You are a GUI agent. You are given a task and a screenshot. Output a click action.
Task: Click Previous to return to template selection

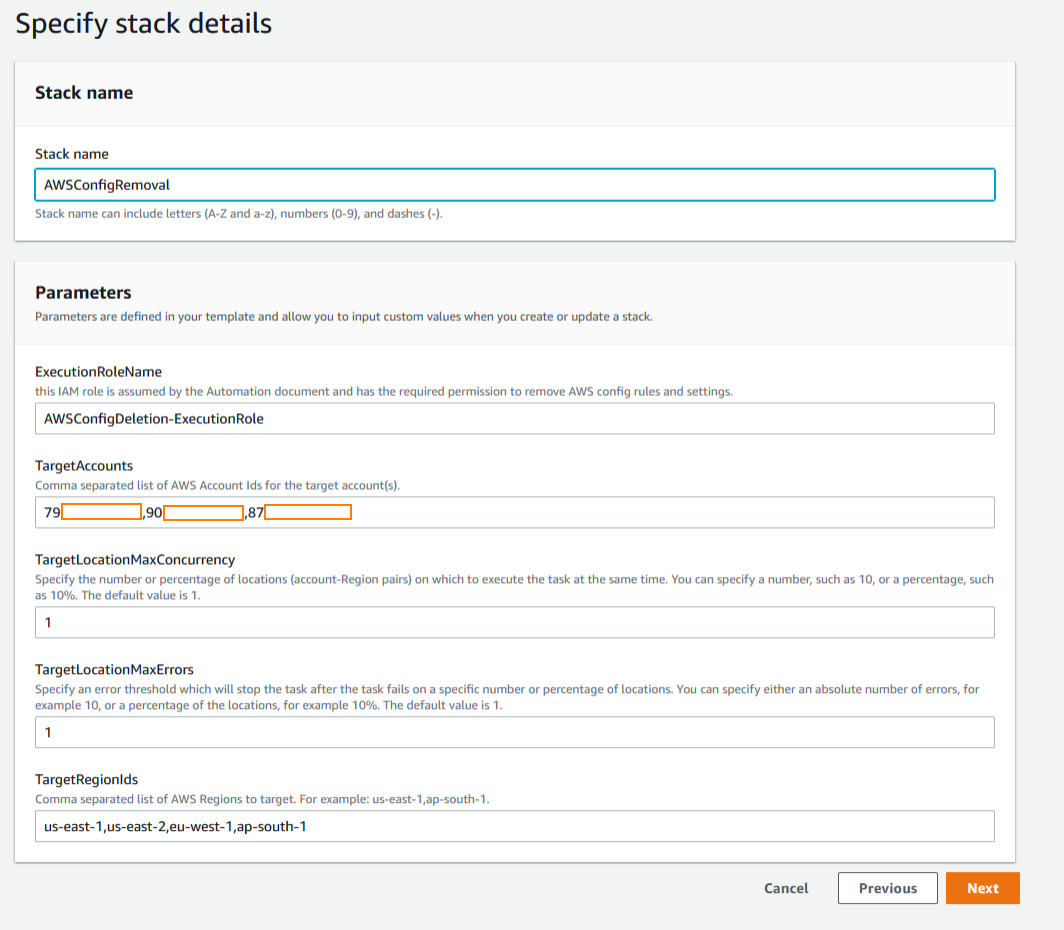[x=887, y=887]
